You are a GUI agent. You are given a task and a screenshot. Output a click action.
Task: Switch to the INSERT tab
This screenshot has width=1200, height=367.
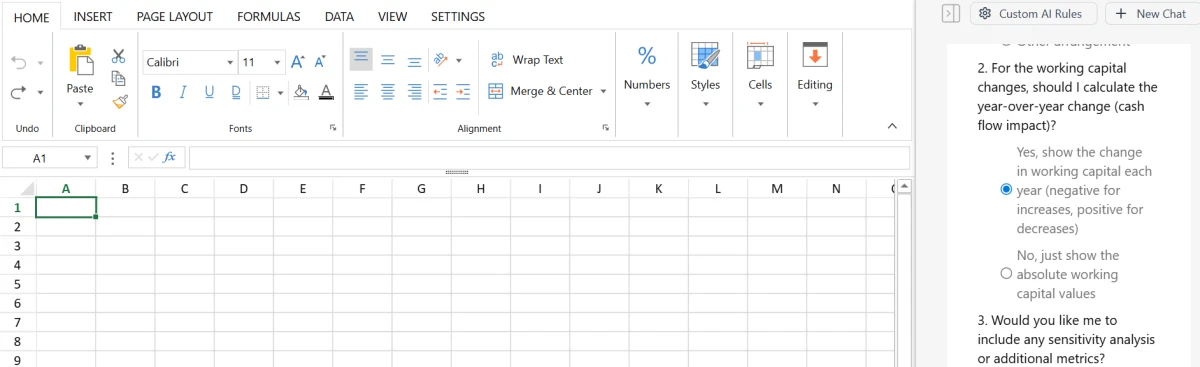[93, 17]
